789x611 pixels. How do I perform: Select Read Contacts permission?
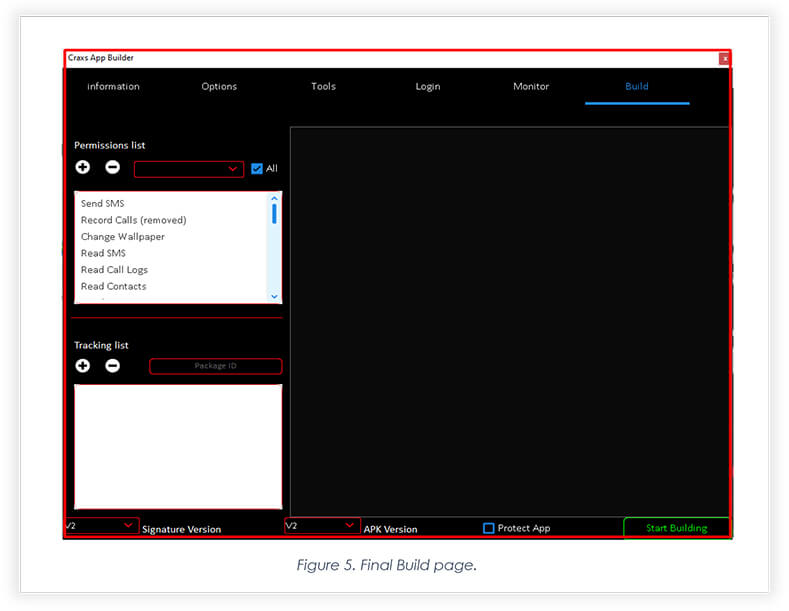click(x=114, y=286)
